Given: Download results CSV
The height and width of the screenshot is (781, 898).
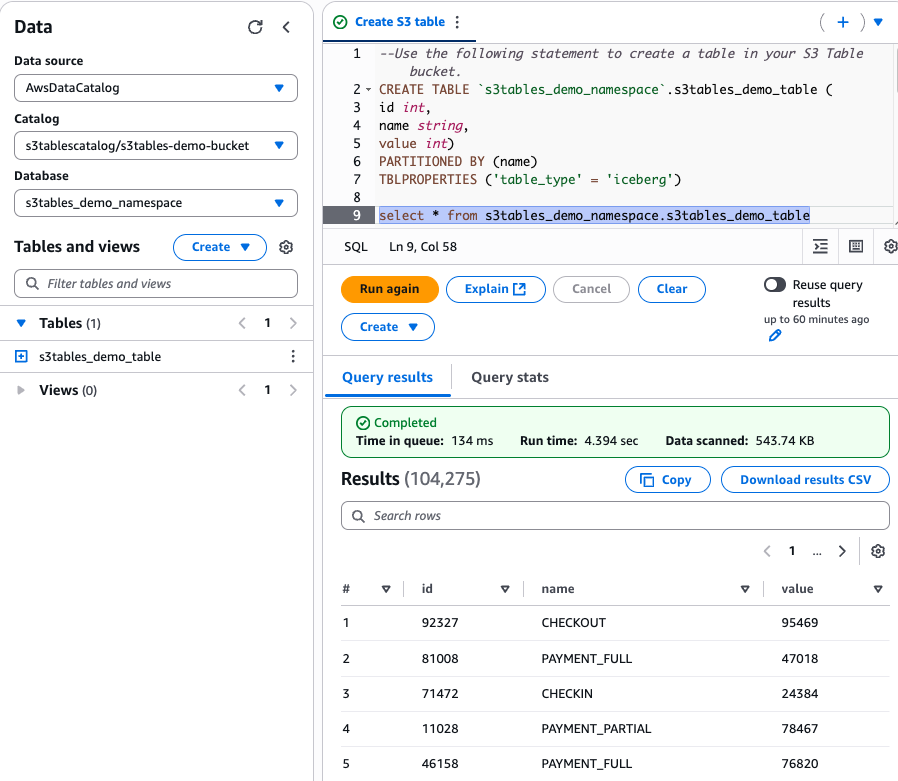Looking at the screenshot, I should pos(805,480).
